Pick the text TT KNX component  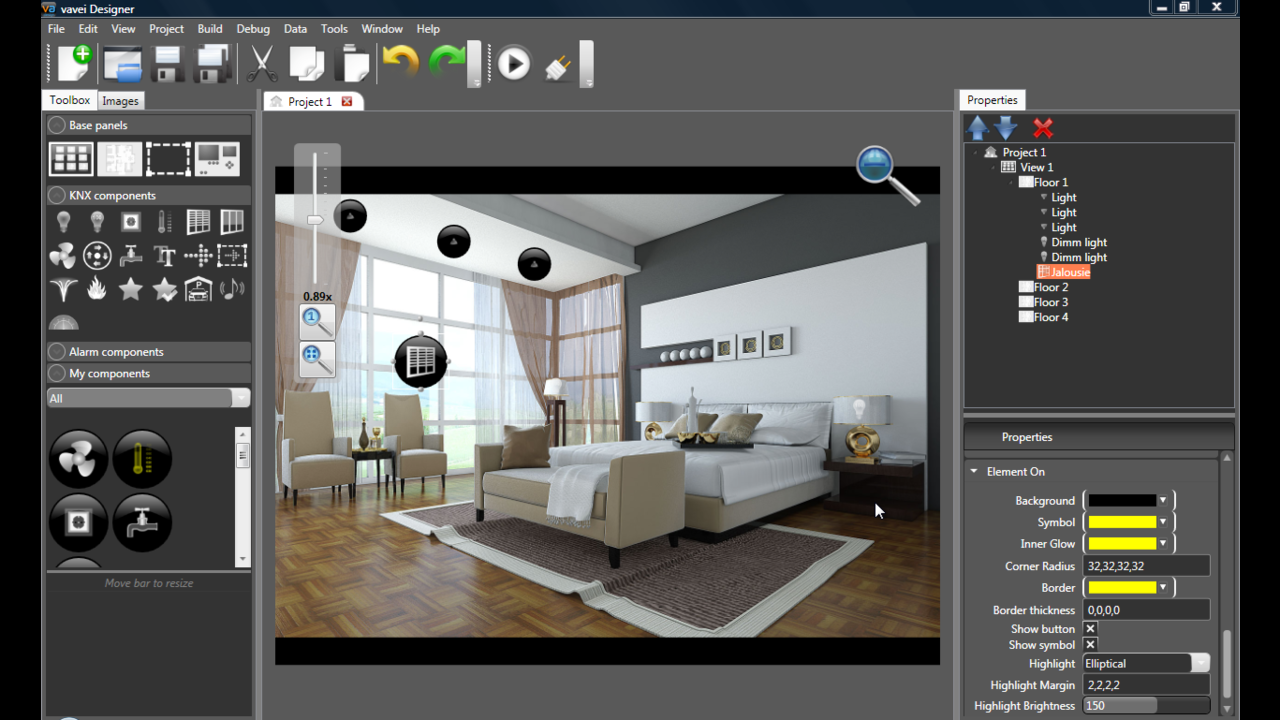pos(164,256)
